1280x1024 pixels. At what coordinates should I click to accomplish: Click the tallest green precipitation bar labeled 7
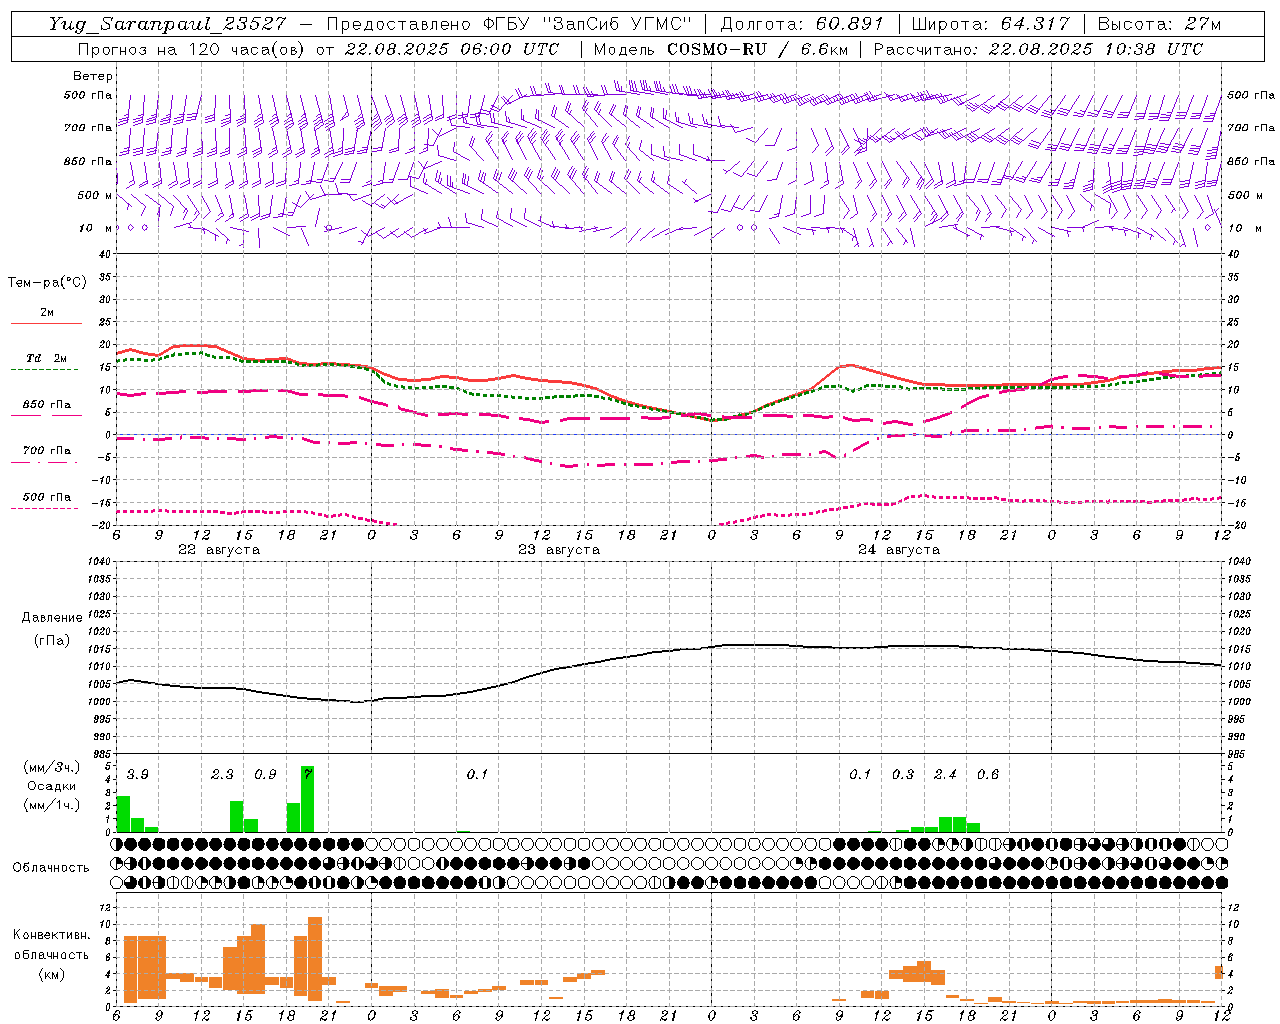click(307, 799)
